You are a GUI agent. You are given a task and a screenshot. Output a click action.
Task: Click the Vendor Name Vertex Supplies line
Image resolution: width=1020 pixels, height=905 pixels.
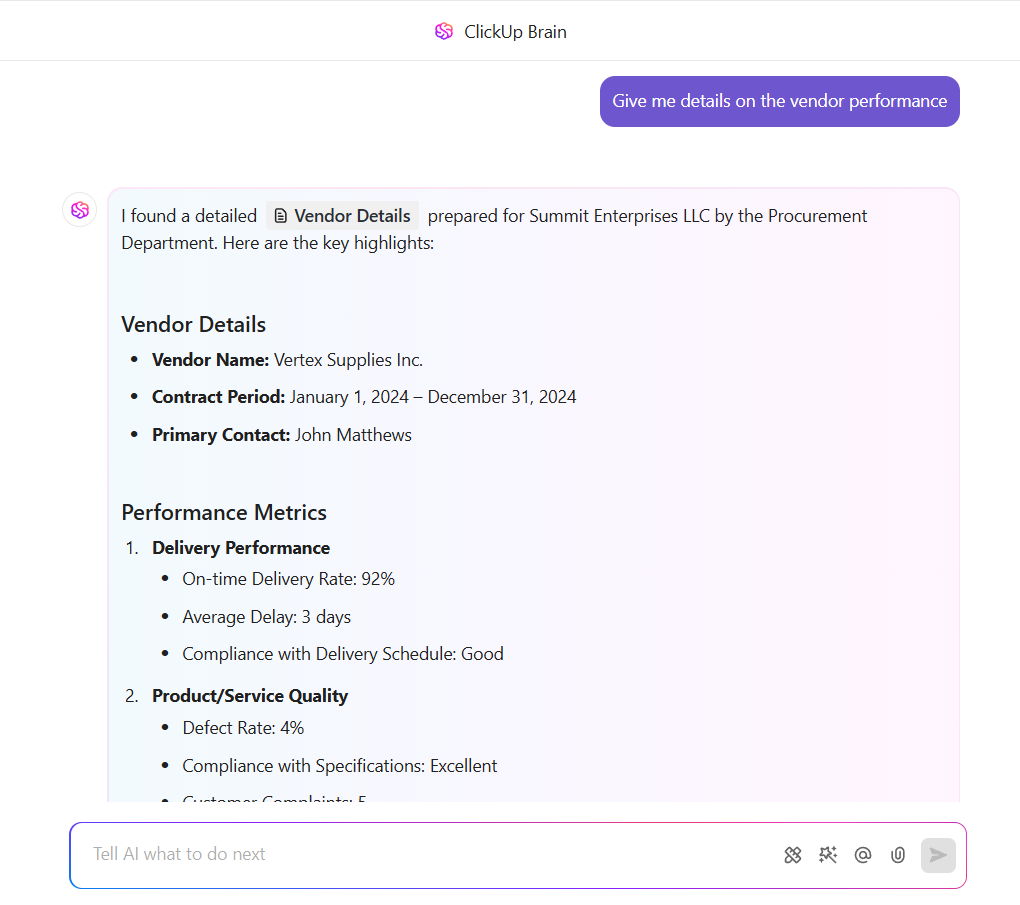tap(287, 360)
